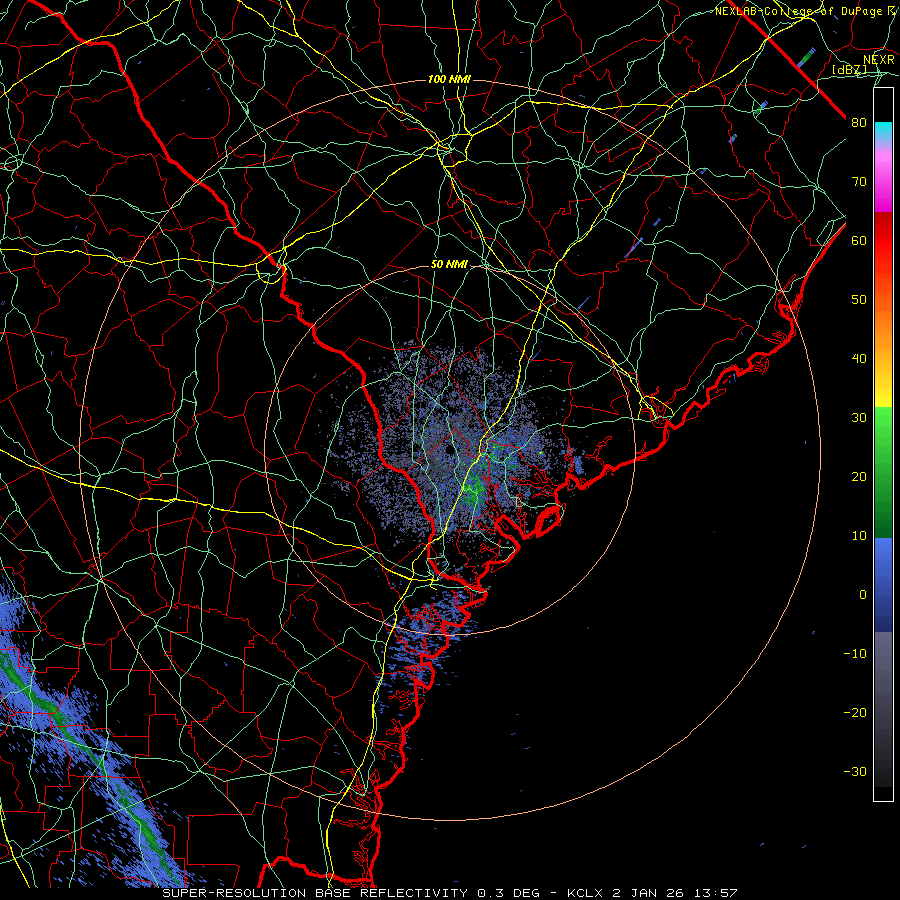This screenshot has width=900, height=900.
Task: Click the orange 40 dBZ band on color bar
Action: (883, 359)
